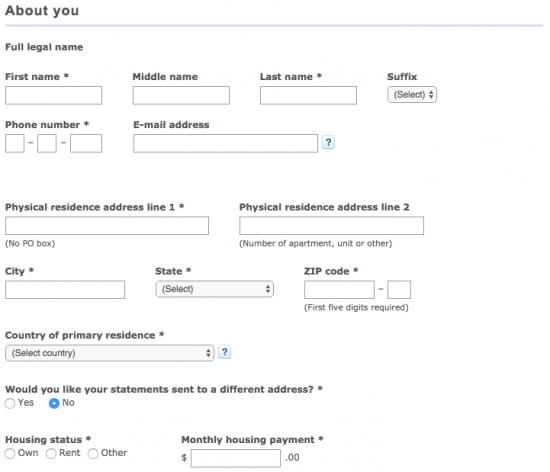Choose Own housing status
Screen dimensions: 550x472
10,453
